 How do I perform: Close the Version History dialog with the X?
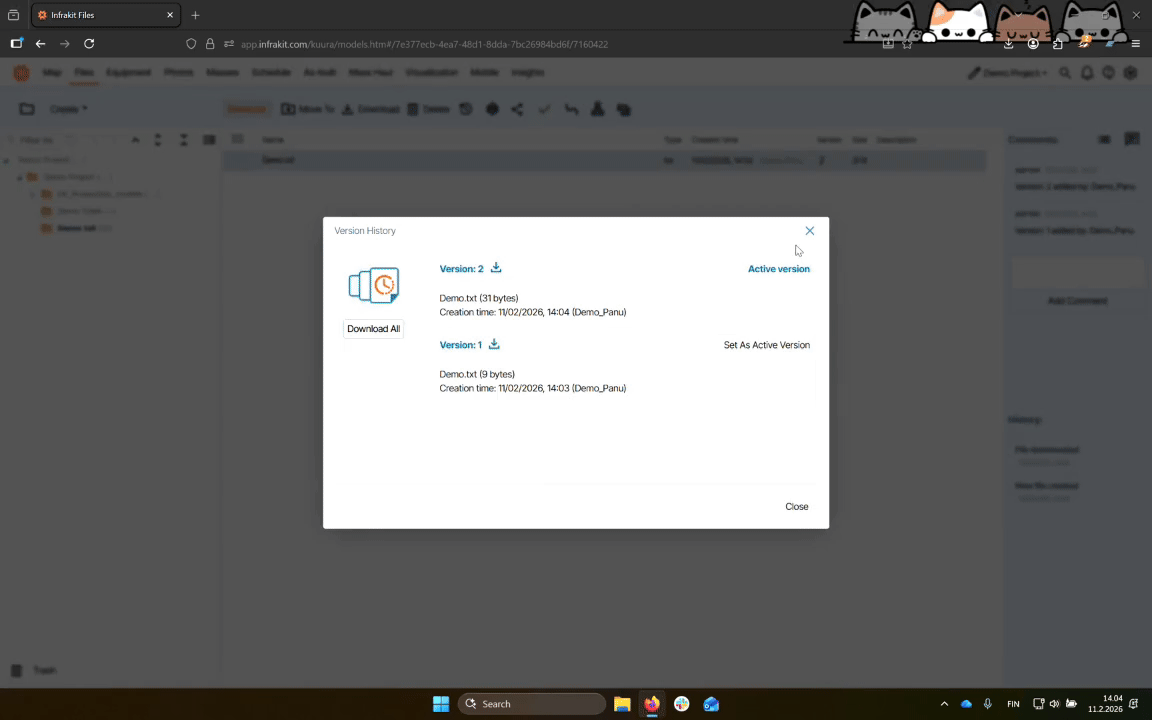click(809, 231)
